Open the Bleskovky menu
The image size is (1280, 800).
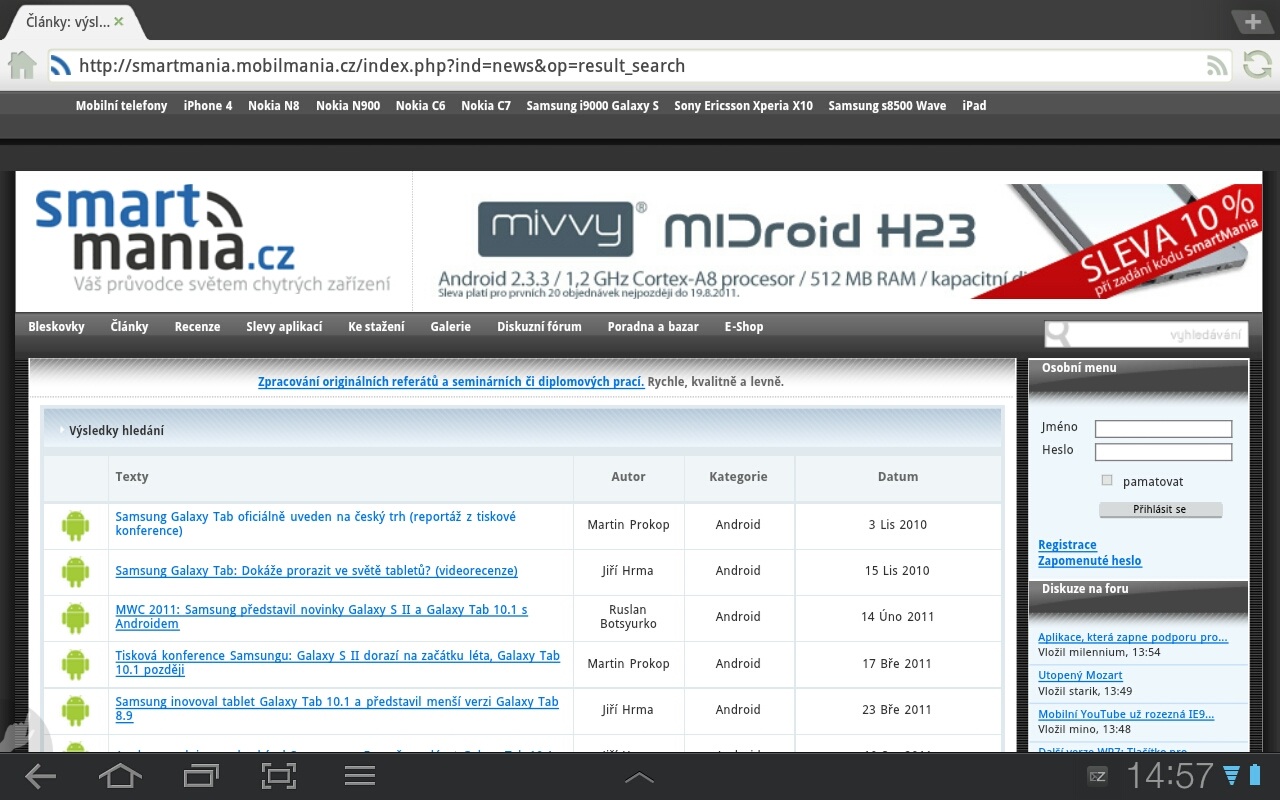point(56,327)
